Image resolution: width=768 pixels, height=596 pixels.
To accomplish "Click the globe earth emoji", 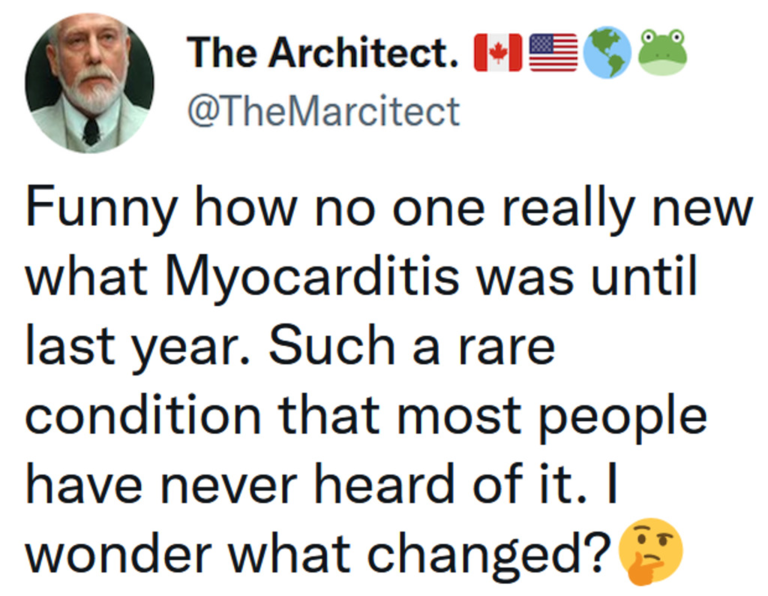I will (609, 52).
